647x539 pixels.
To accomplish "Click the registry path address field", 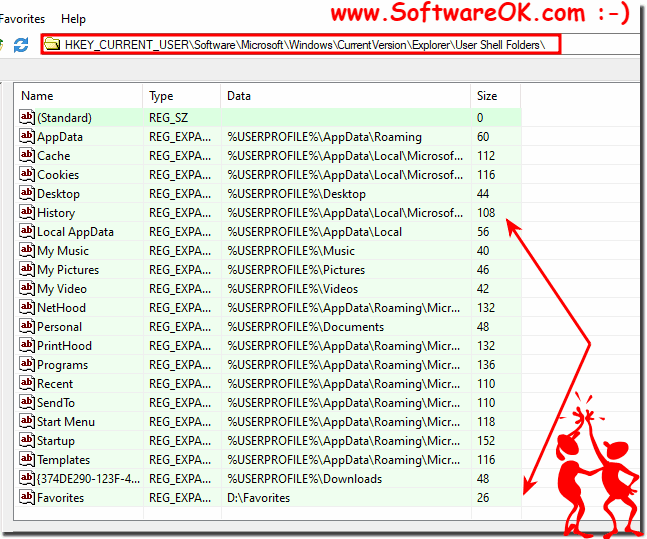I will click(300, 45).
